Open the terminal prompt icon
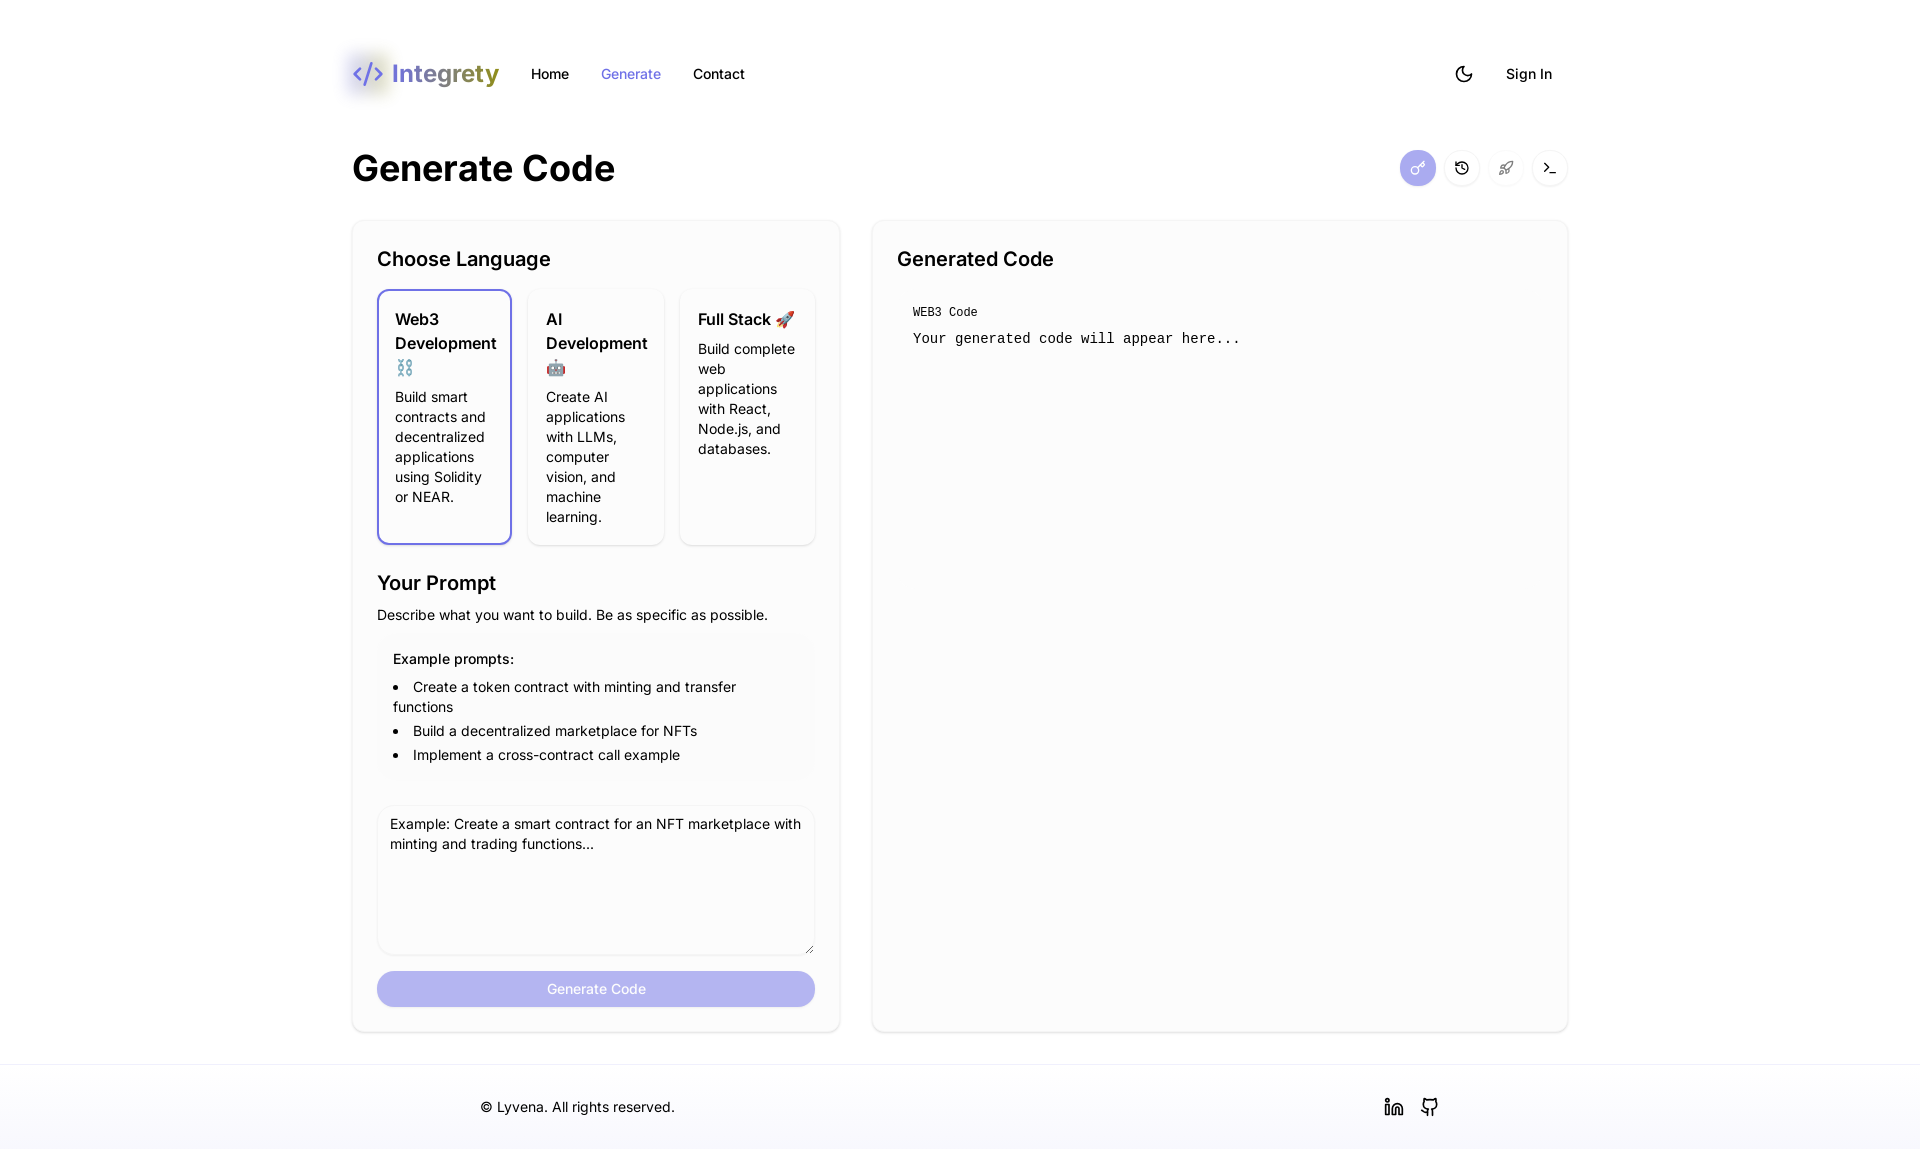 coord(1549,168)
